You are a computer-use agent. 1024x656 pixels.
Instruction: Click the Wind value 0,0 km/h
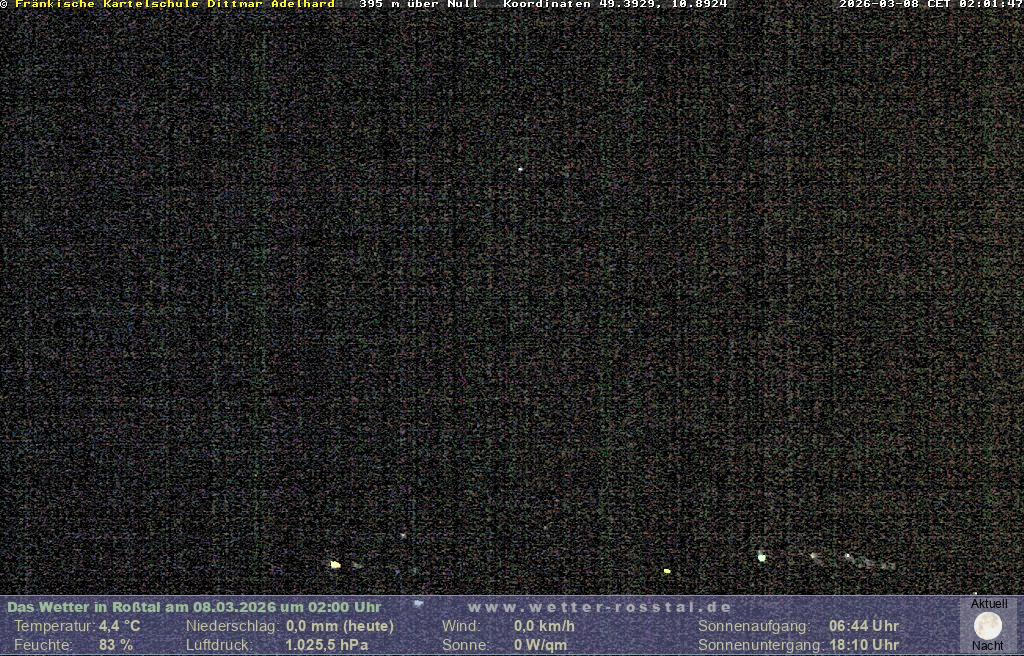544,626
